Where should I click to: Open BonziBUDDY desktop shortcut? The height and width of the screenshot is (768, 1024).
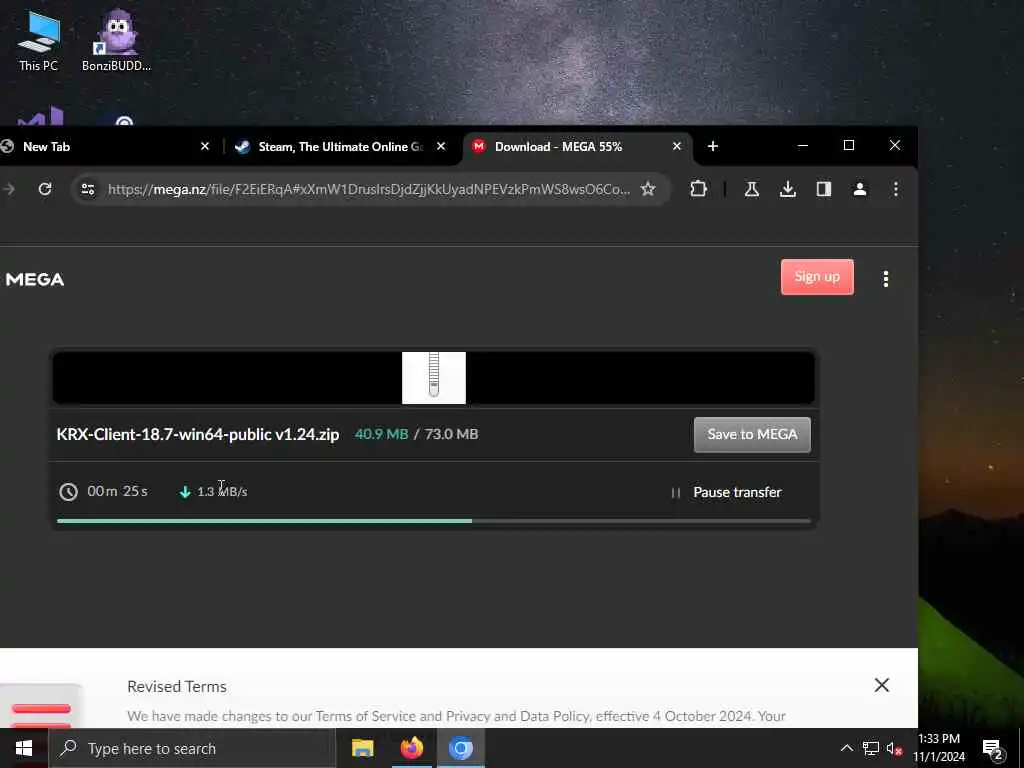point(116,40)
